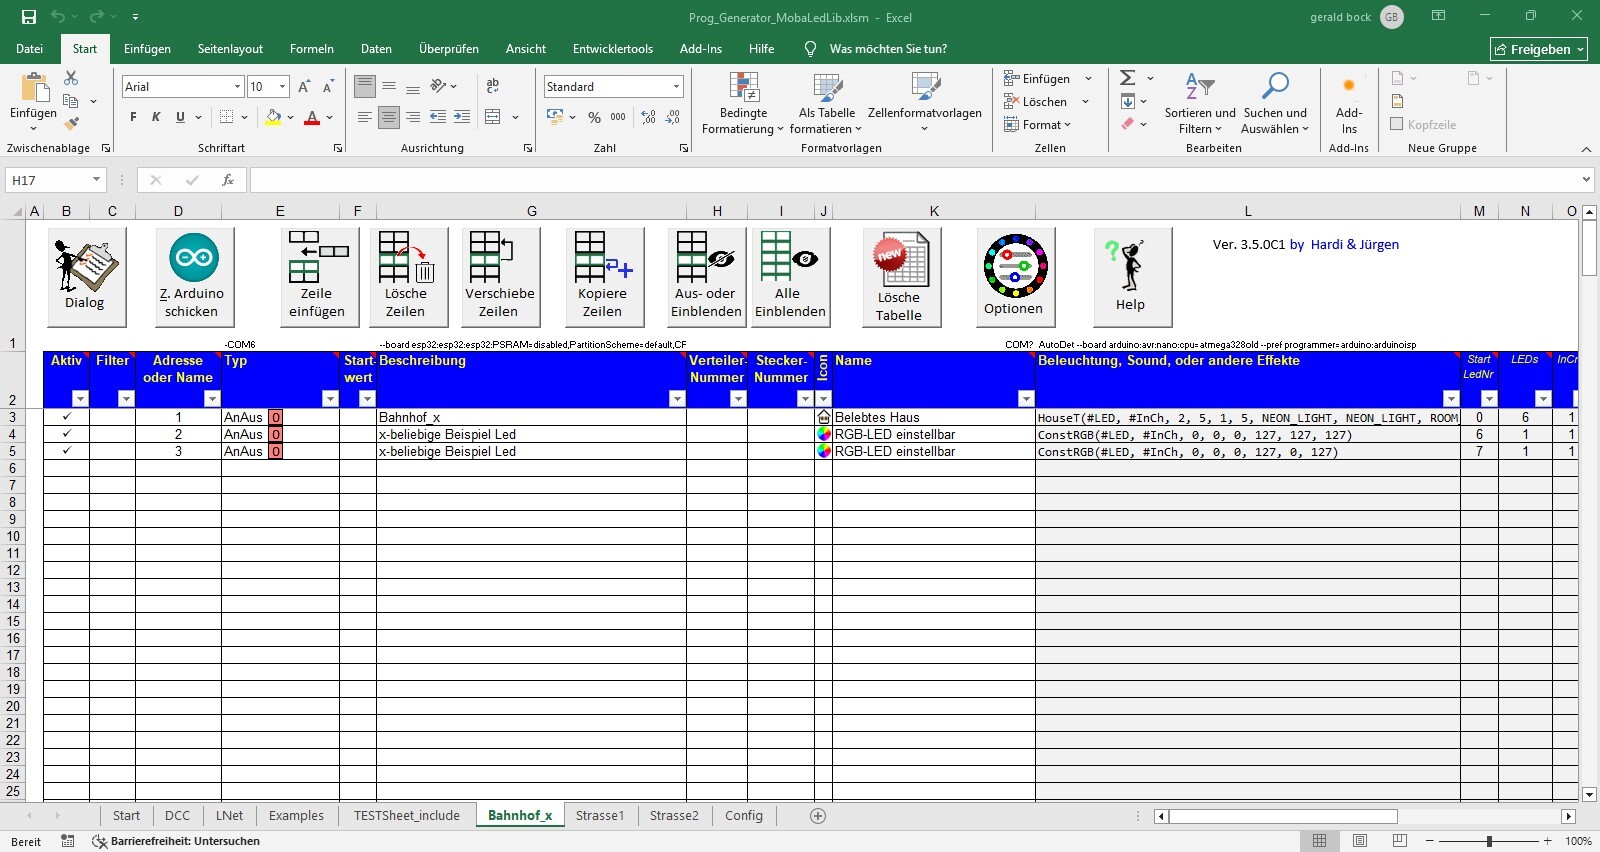Open the Standard number format dropdown
This screenshot has width=1600, height=852.
click(677, 87)
